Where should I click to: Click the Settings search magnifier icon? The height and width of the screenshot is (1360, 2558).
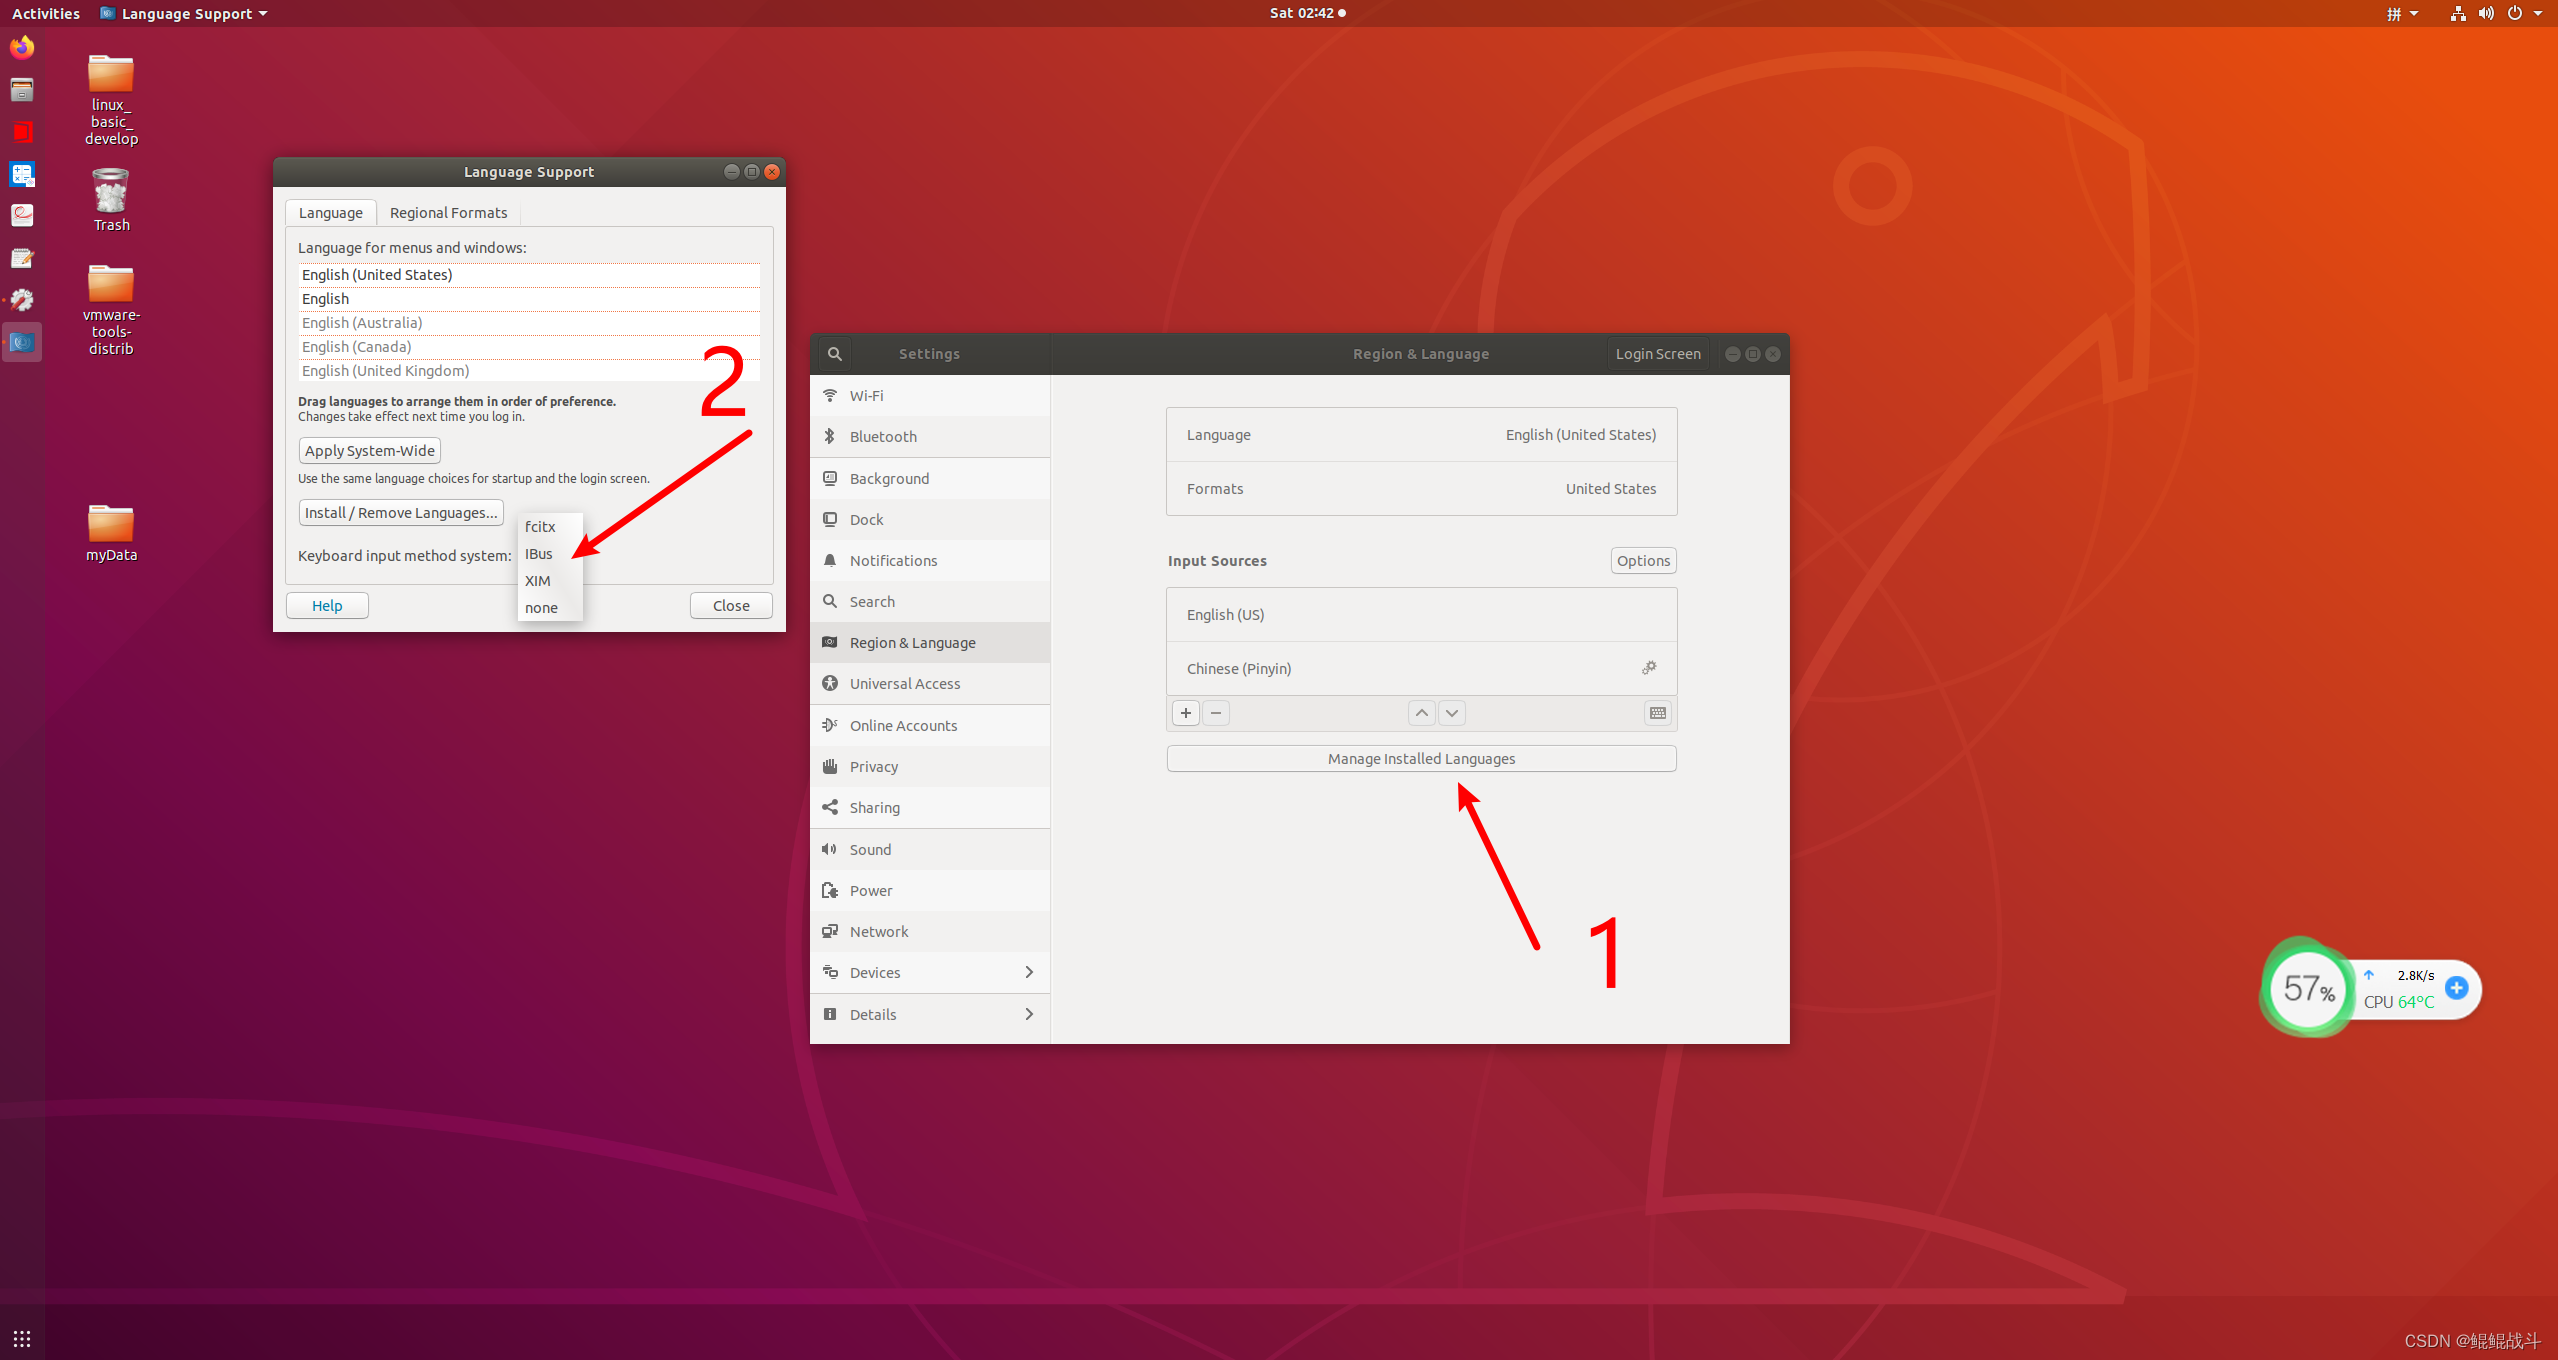tap(834, 354)
